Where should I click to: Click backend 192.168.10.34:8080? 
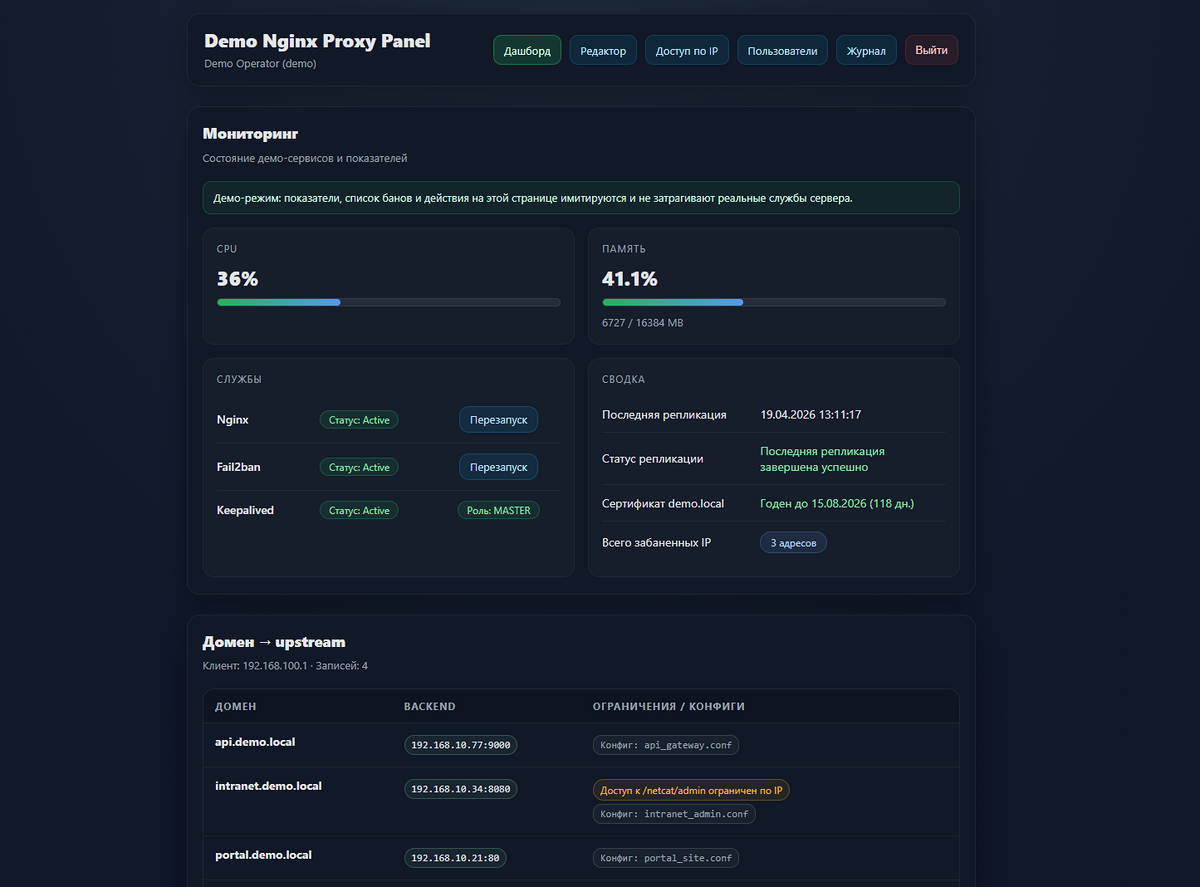click(460, 789)
